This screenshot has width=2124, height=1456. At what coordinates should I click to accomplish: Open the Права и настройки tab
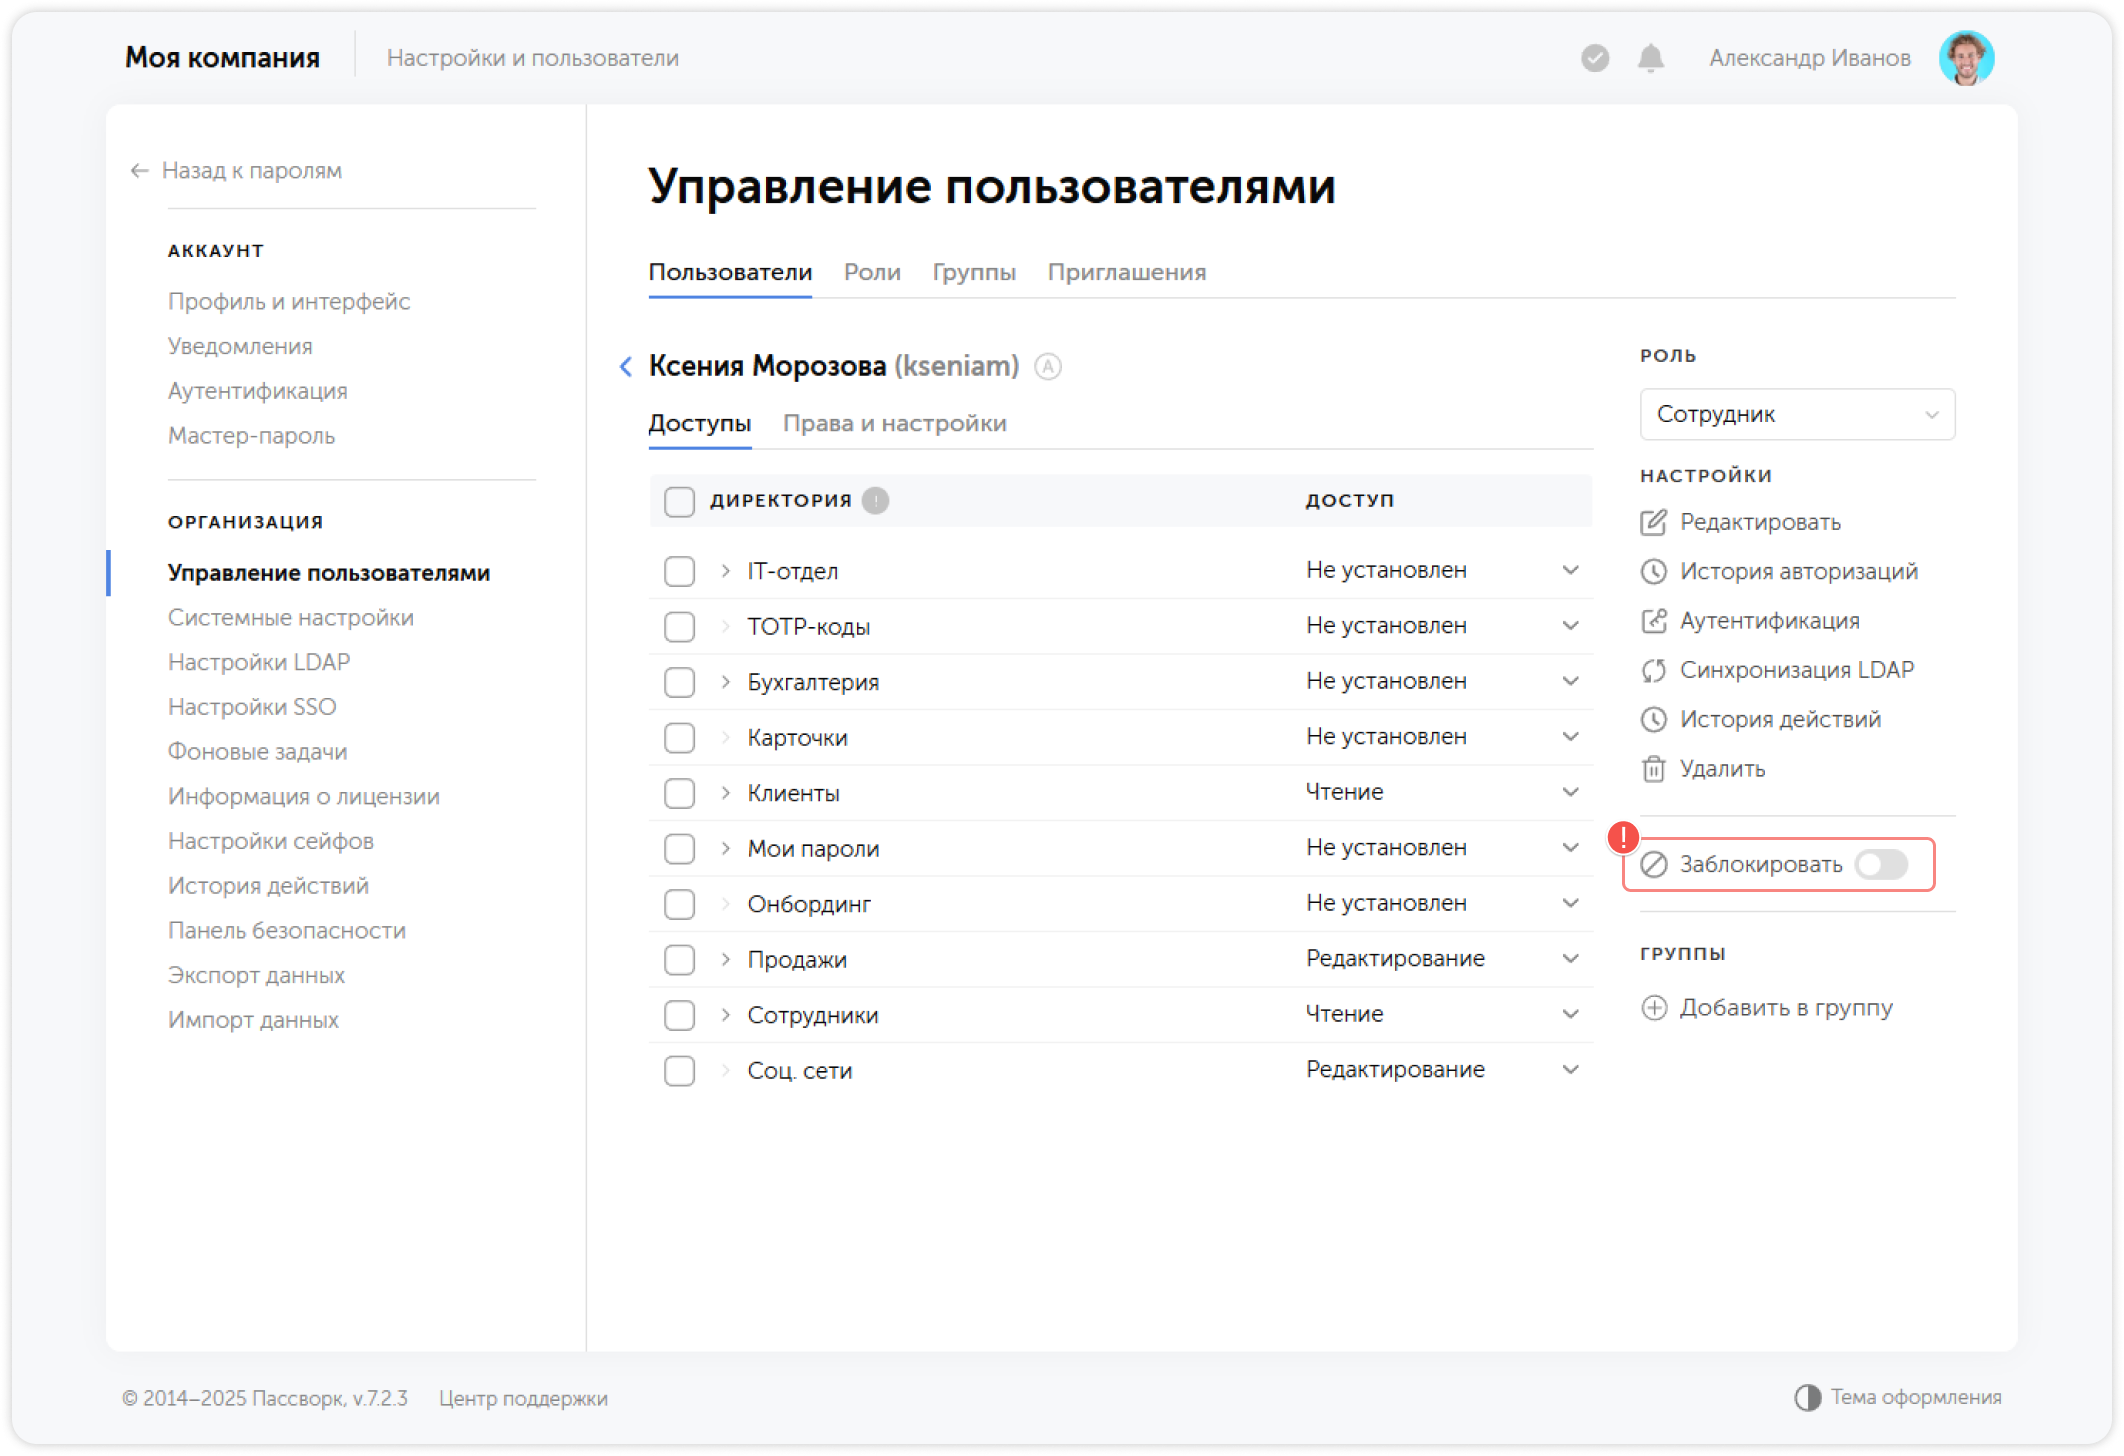coord(896,423)
